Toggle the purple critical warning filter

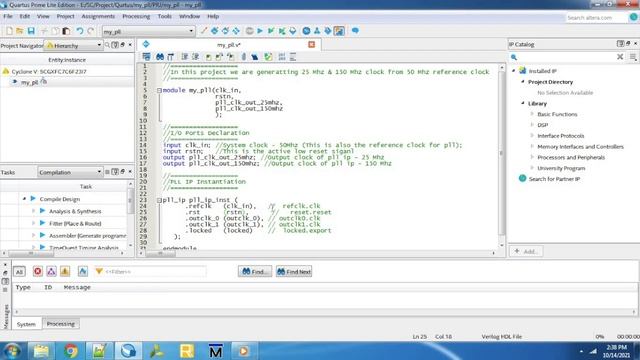[51, 271]
